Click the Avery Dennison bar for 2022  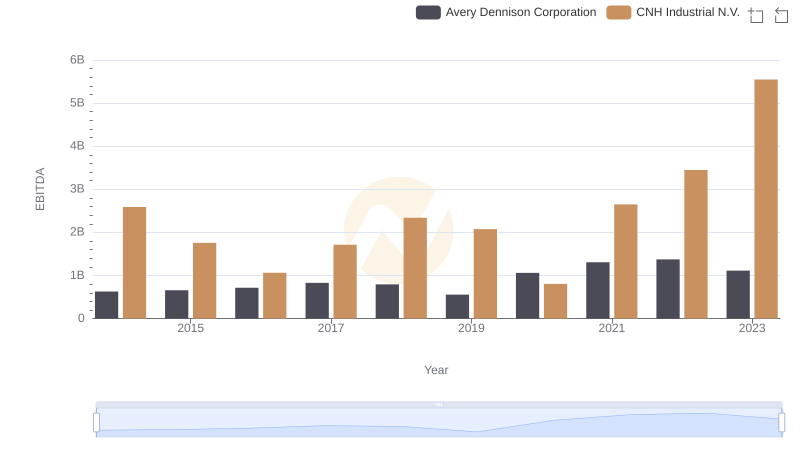click(x=668, y=289)
